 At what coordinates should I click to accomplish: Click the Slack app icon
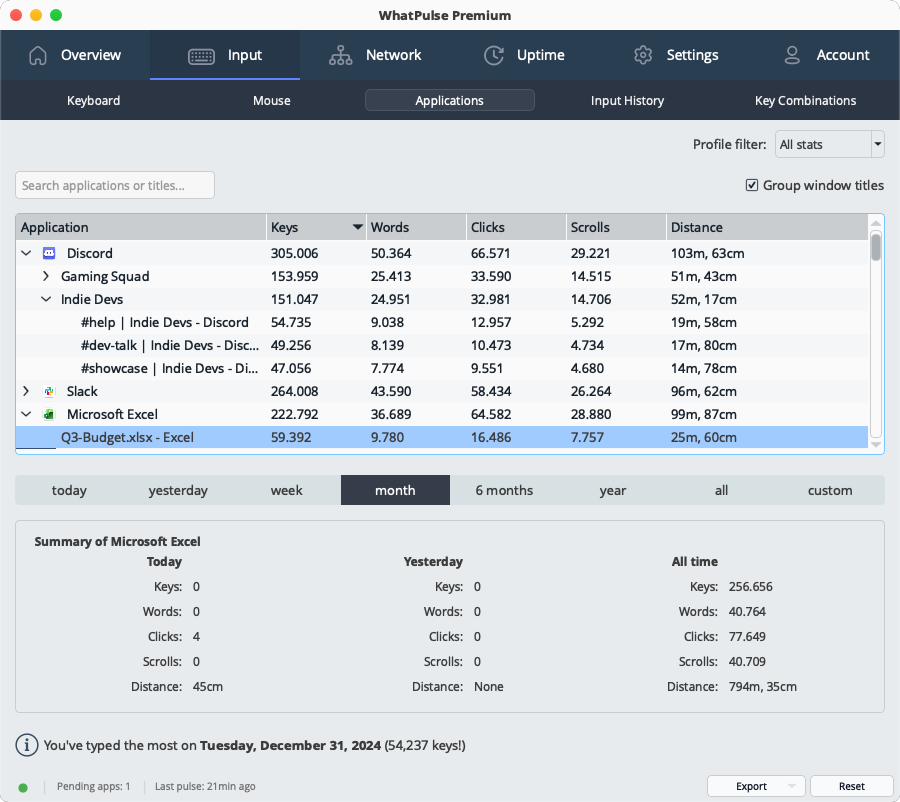click(49, 392)
